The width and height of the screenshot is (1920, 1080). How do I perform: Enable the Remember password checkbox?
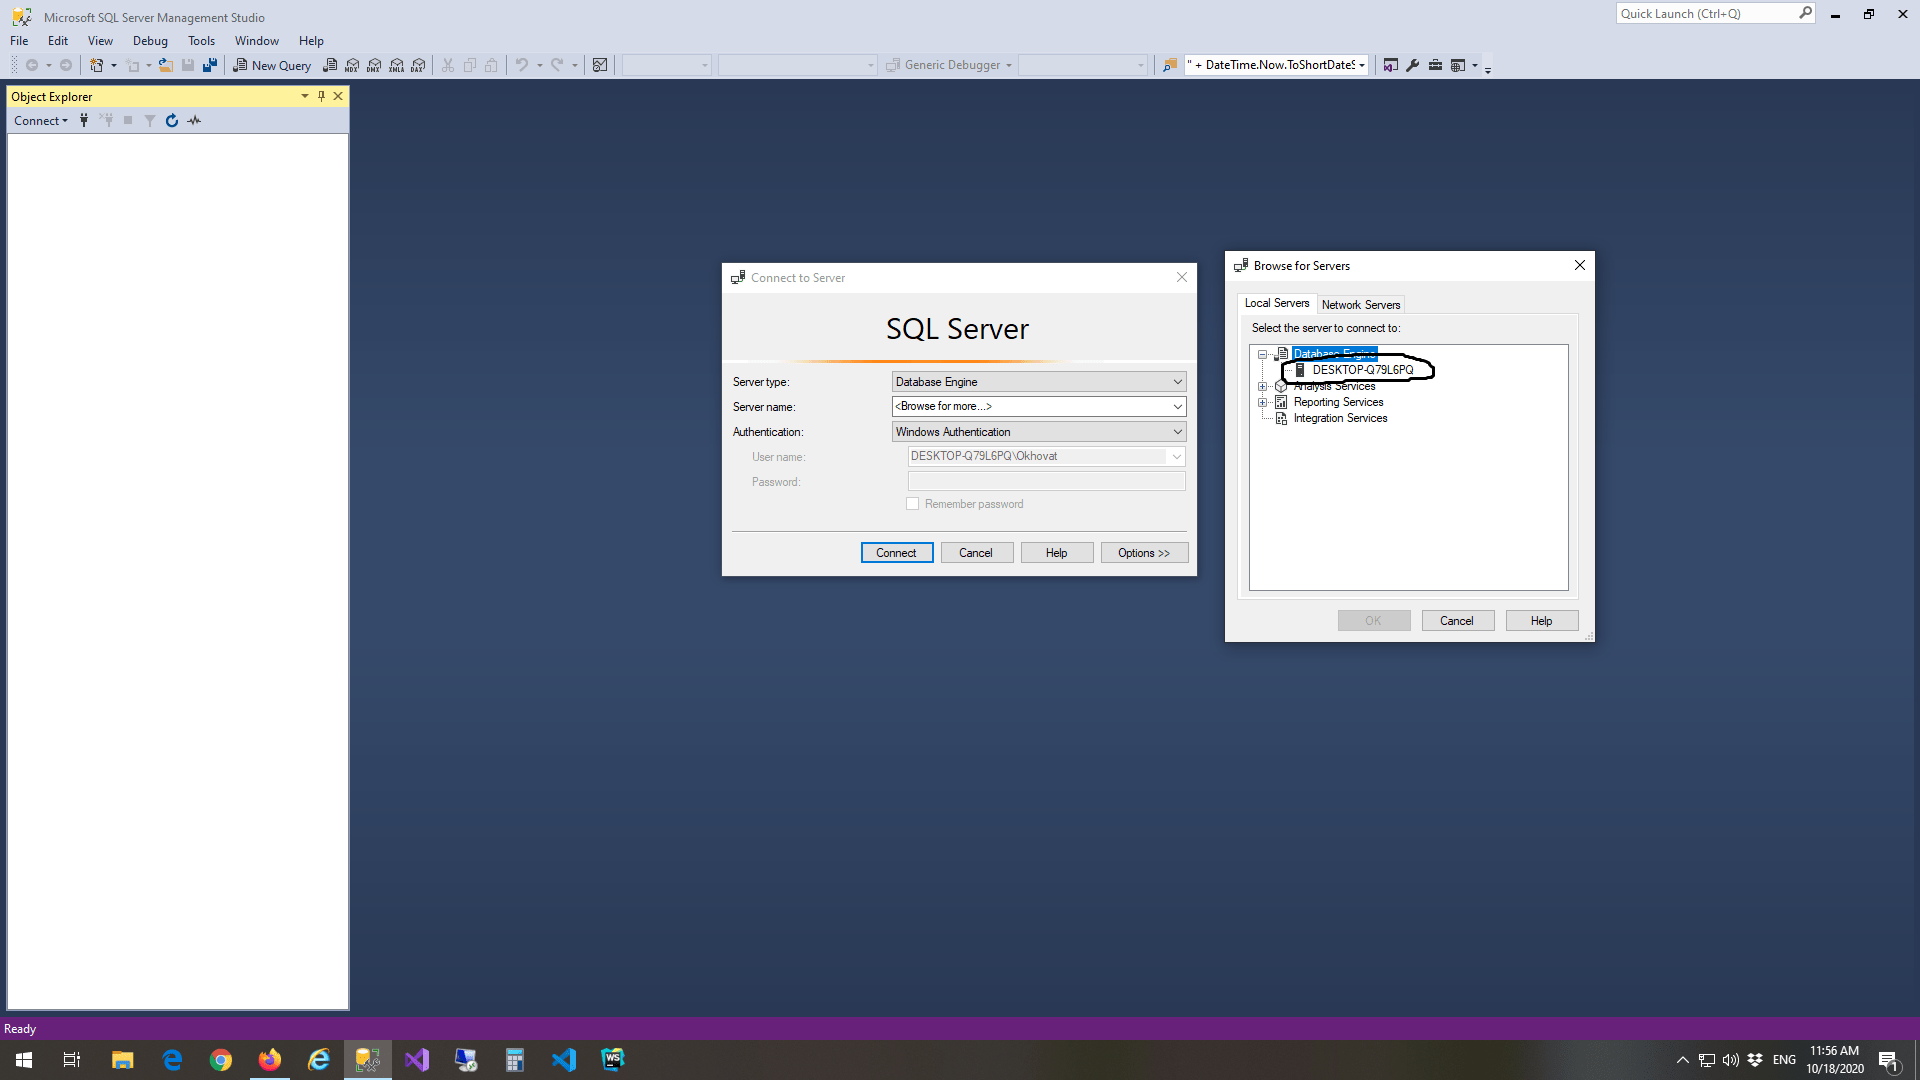point(913,504)
